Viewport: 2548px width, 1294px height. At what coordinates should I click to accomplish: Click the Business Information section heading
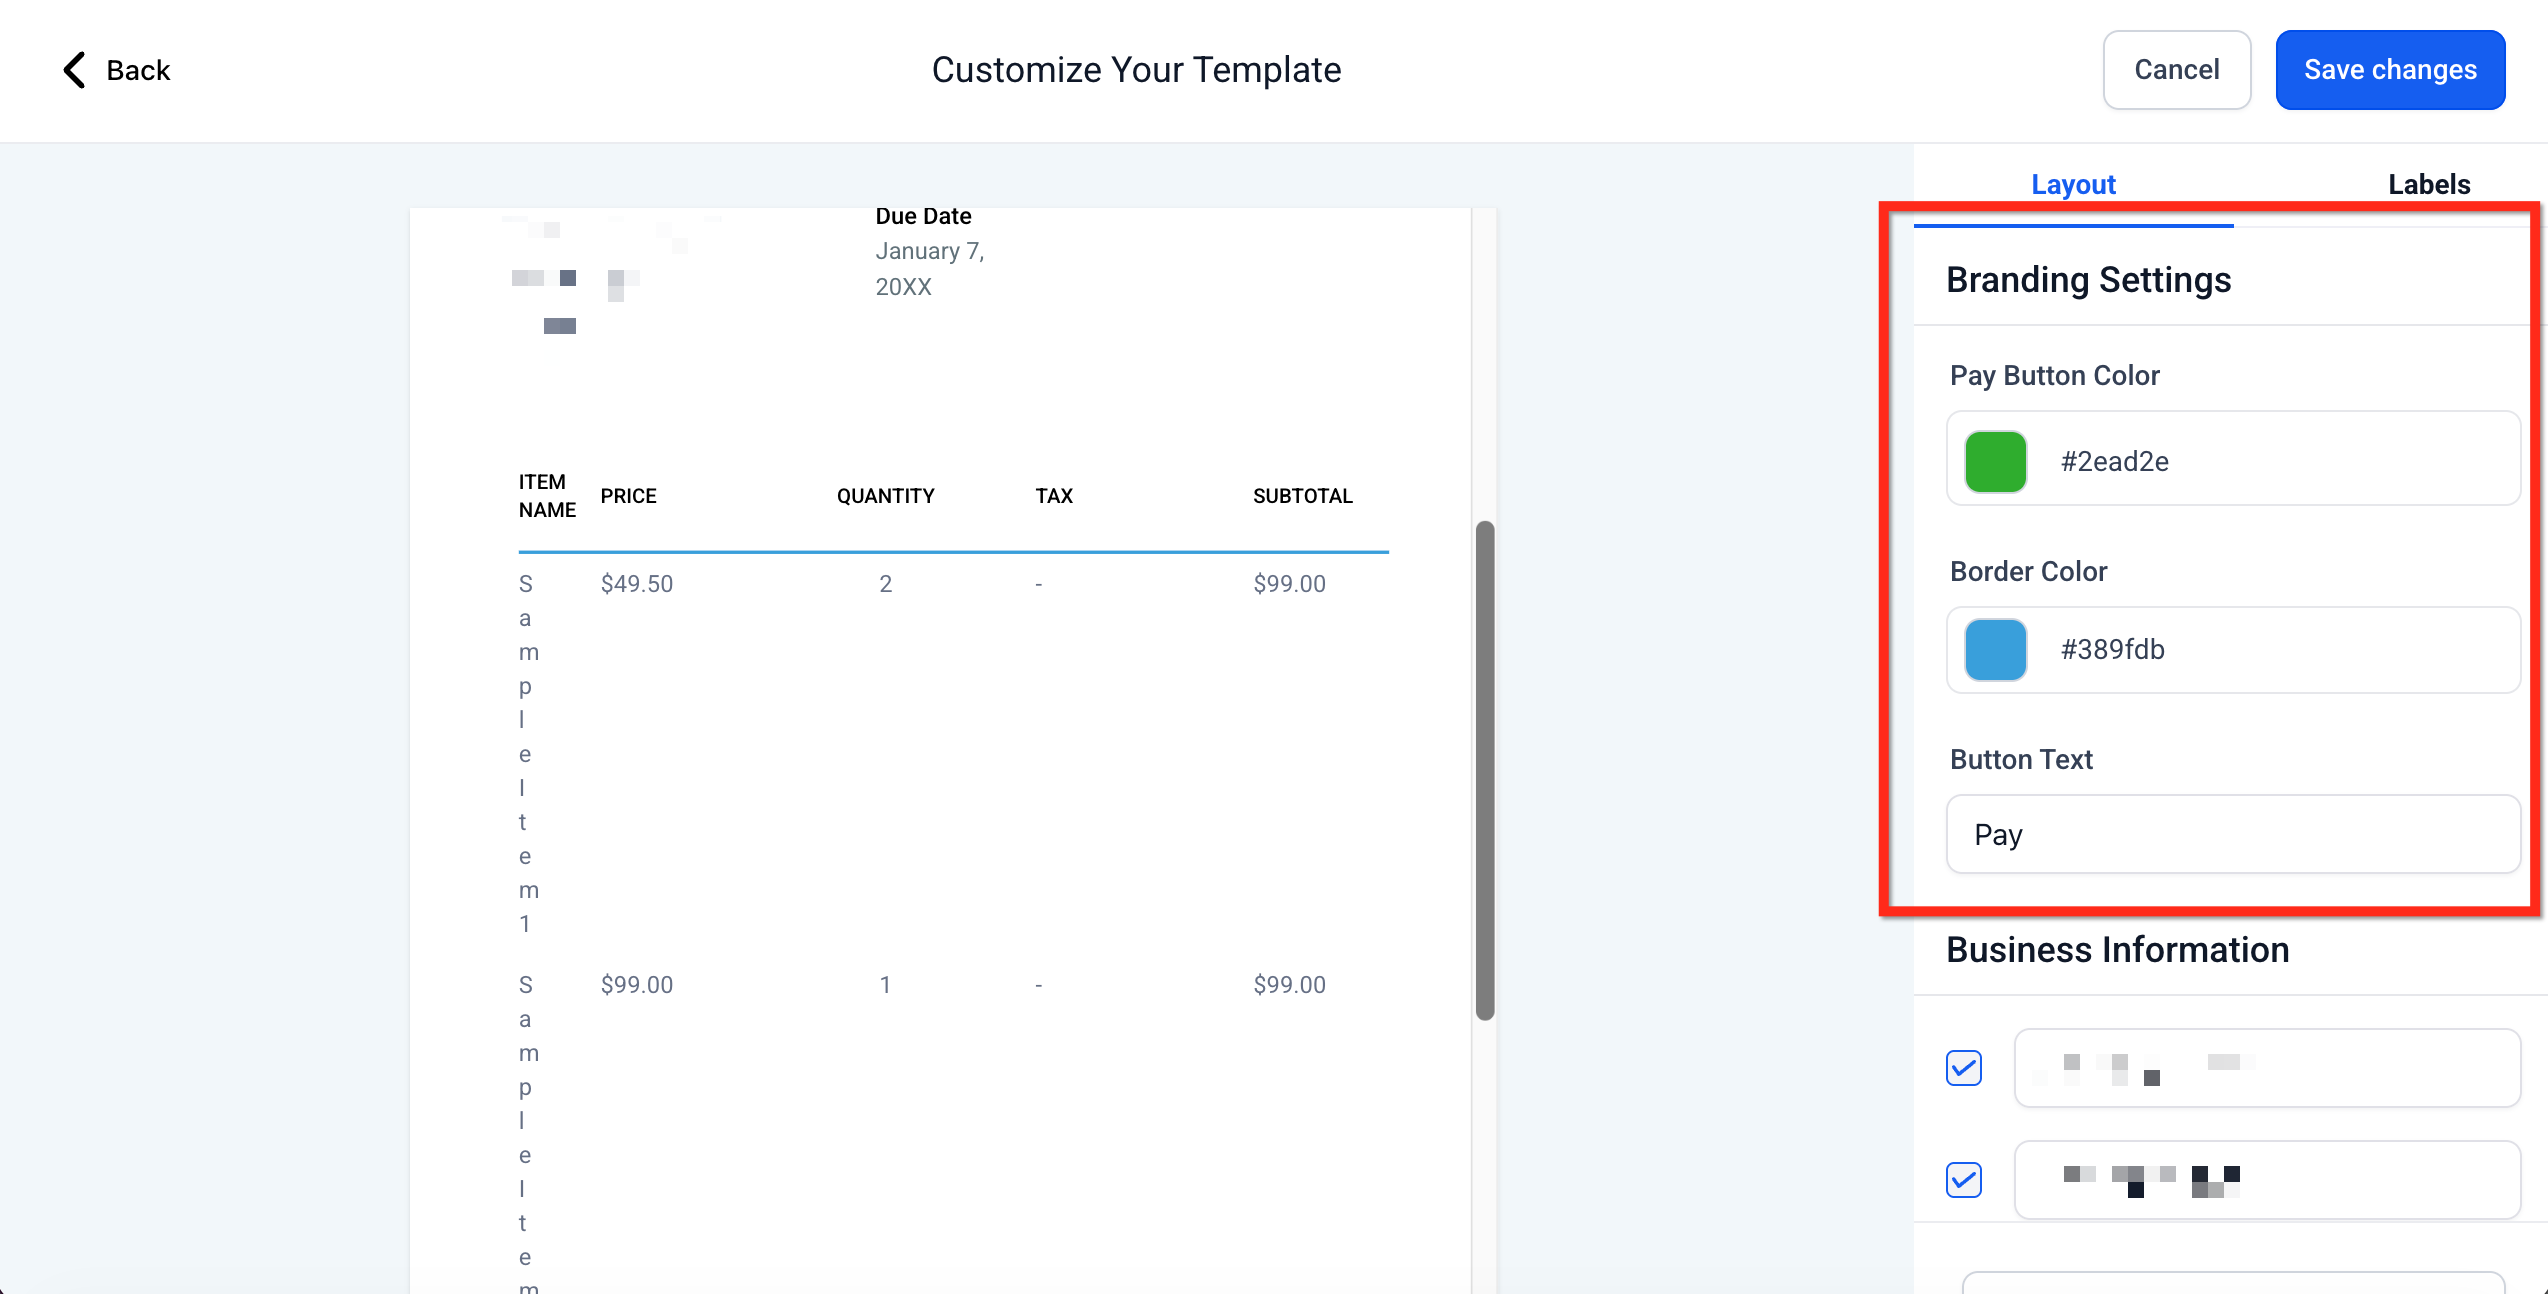2117,950
